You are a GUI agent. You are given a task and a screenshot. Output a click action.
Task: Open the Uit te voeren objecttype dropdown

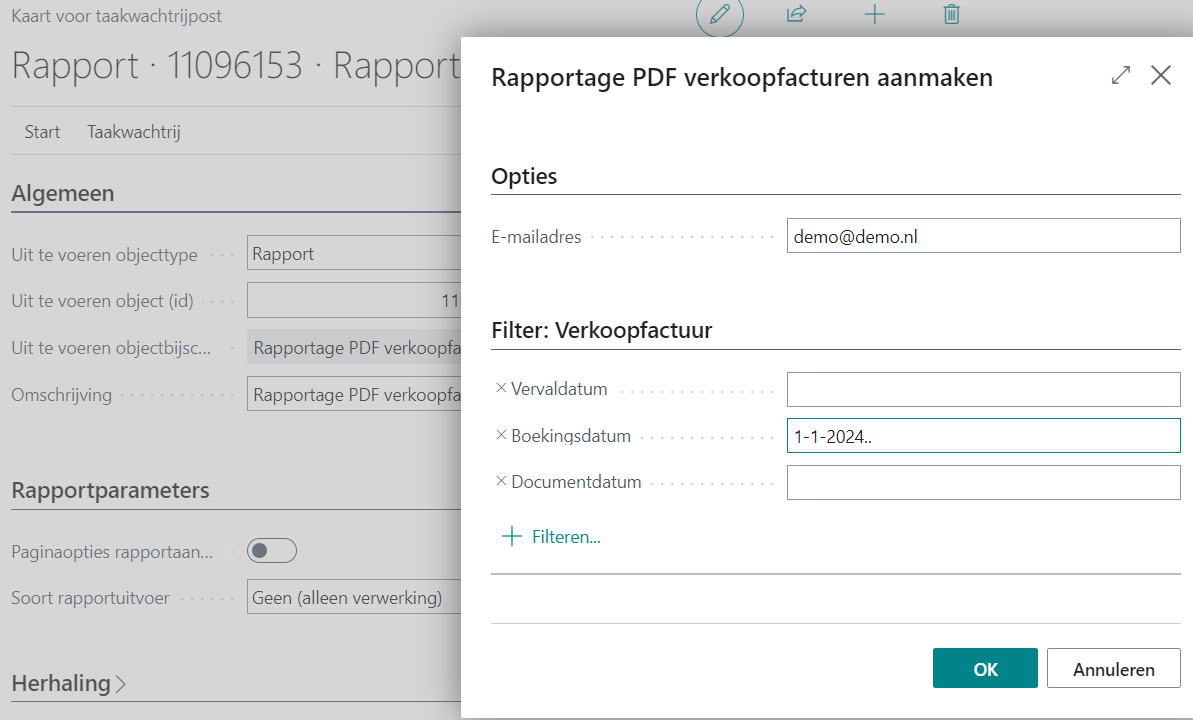coord(350,253)
